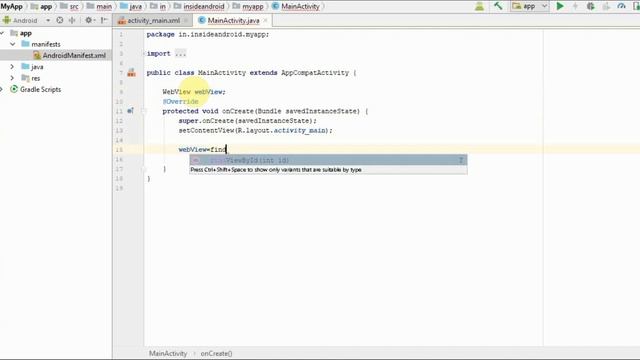Open the project panel gear settings
640x360 pixels.
(89, 20)
